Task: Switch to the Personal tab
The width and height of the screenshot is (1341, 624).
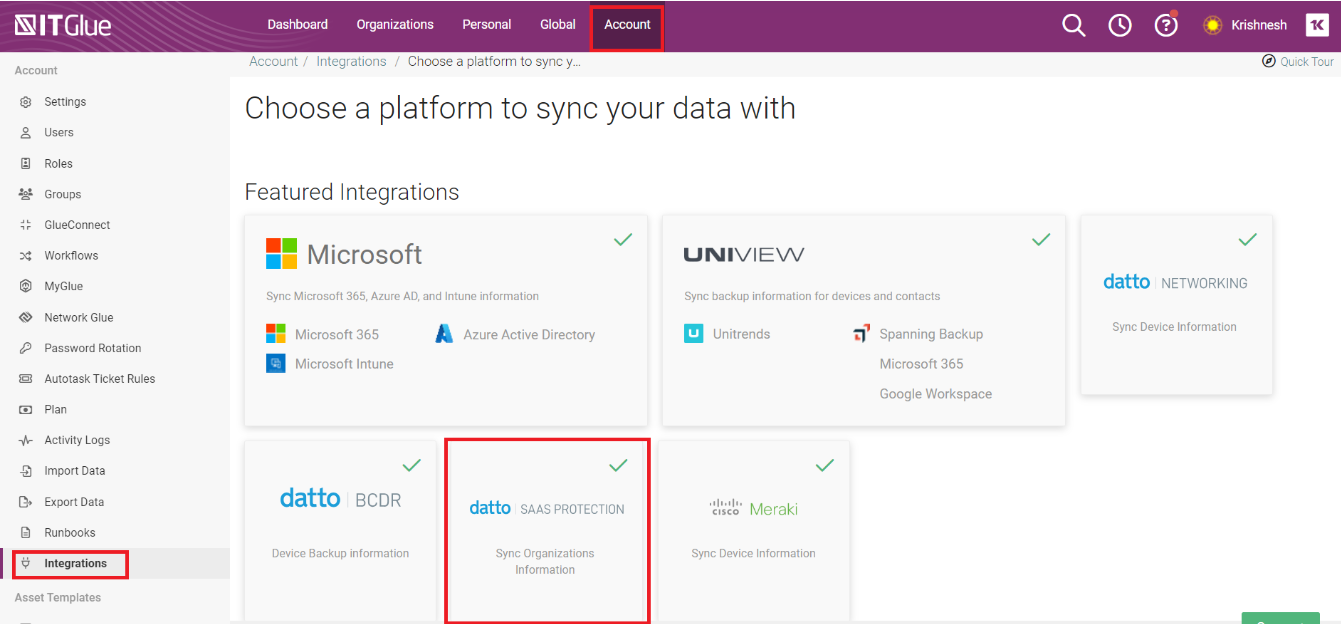Action: pos(487,25)
